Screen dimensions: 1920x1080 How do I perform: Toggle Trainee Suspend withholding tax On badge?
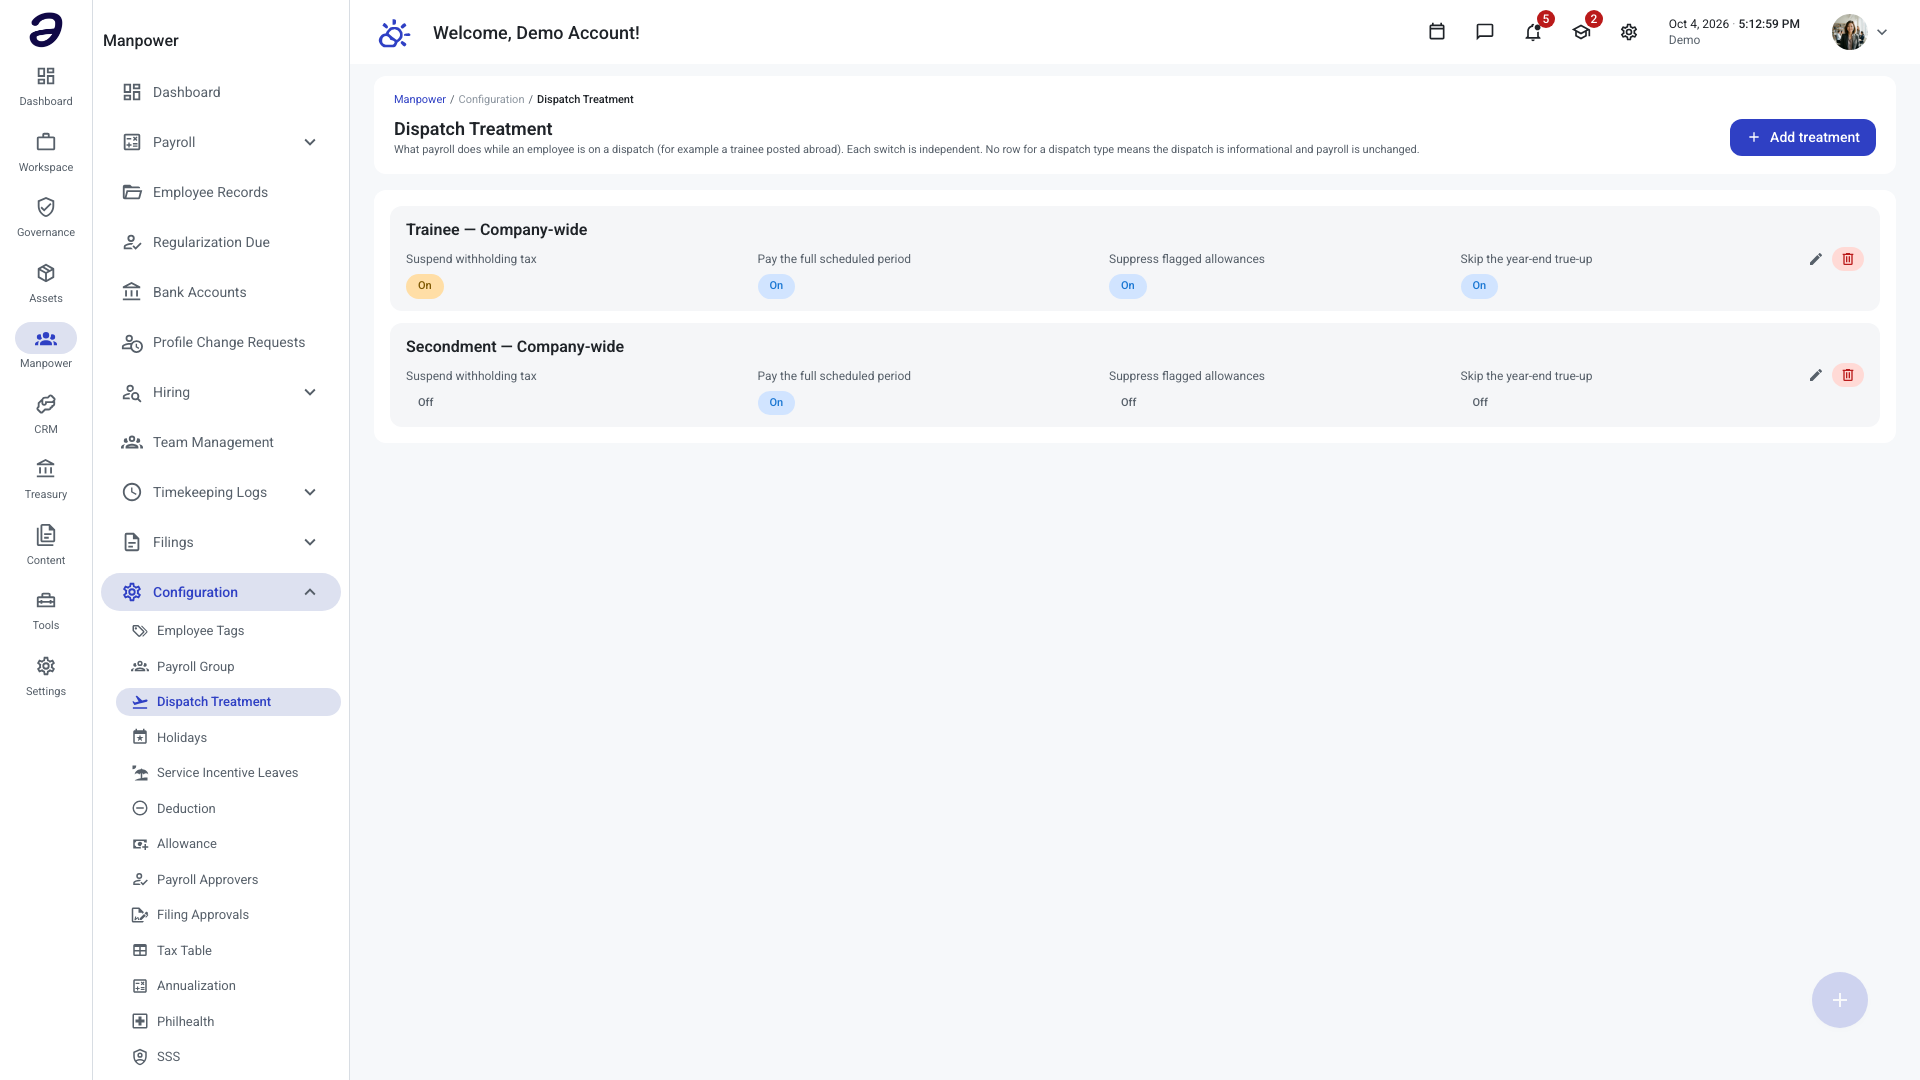[425, 286]
